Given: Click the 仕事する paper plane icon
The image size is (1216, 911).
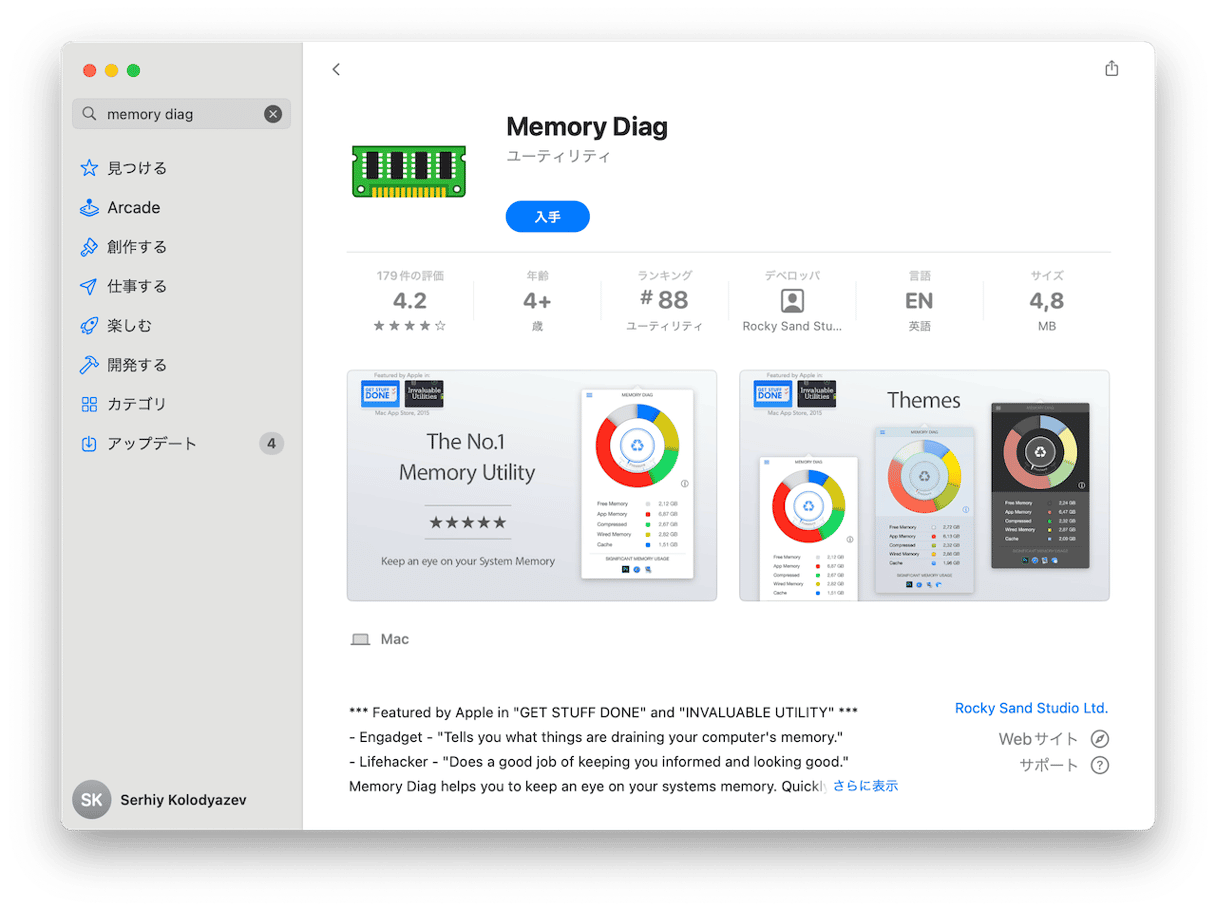Looking at the screenshot, I should (x=89, y=286).
